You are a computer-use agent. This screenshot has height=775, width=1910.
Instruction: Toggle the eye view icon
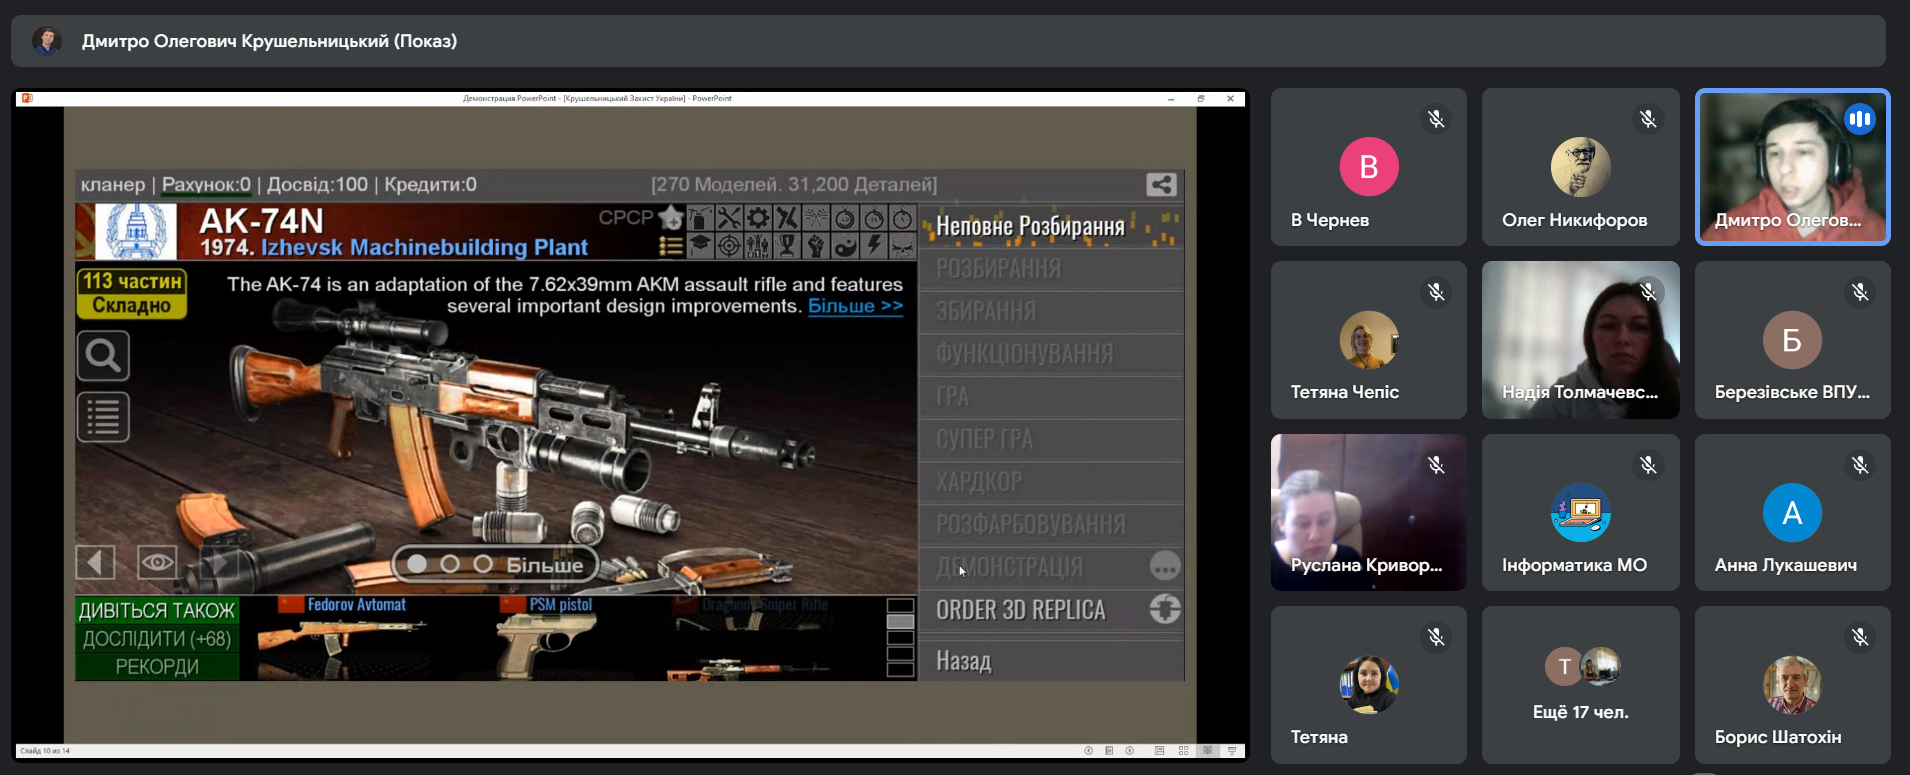tap(157, 562)
